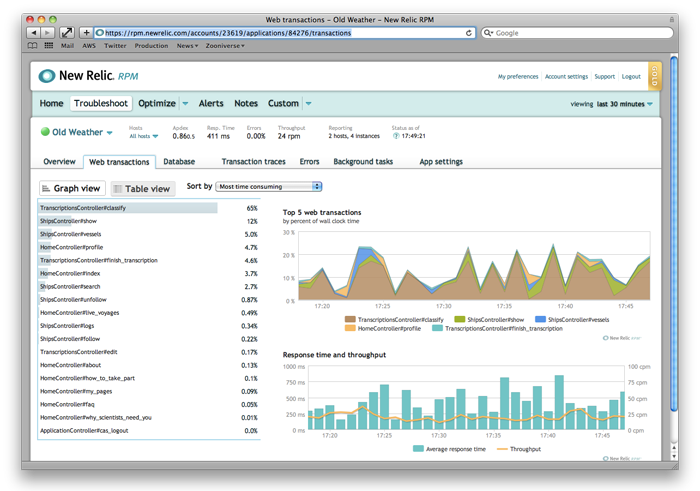Click the vertical page scrollbar thumb

pos(674,233)
